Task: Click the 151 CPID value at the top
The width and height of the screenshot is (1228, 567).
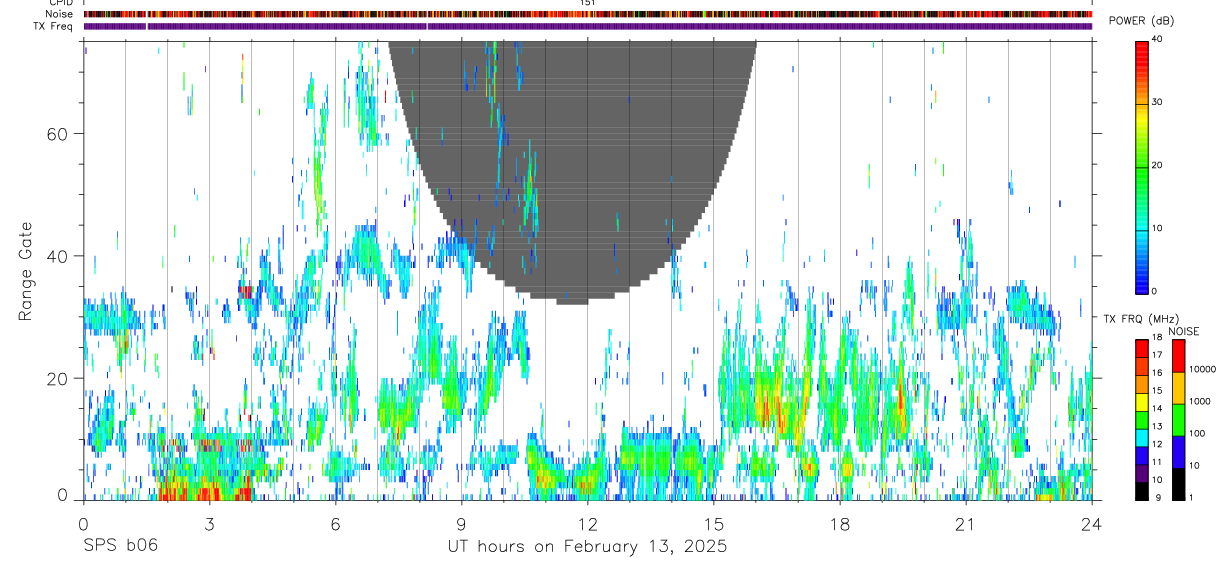Action: pos(588,3)
